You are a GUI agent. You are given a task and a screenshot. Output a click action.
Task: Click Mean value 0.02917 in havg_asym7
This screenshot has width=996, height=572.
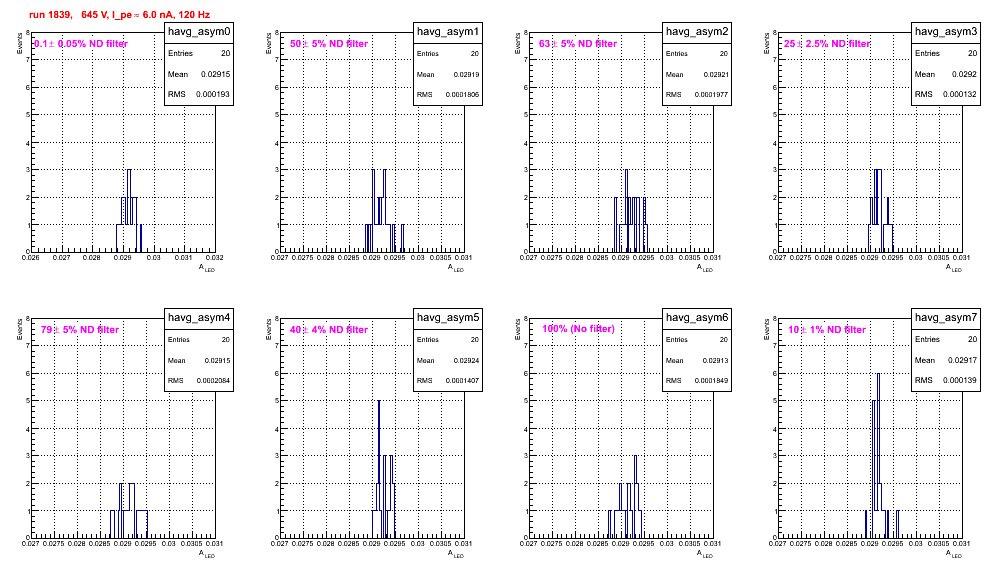coord(962,360)
